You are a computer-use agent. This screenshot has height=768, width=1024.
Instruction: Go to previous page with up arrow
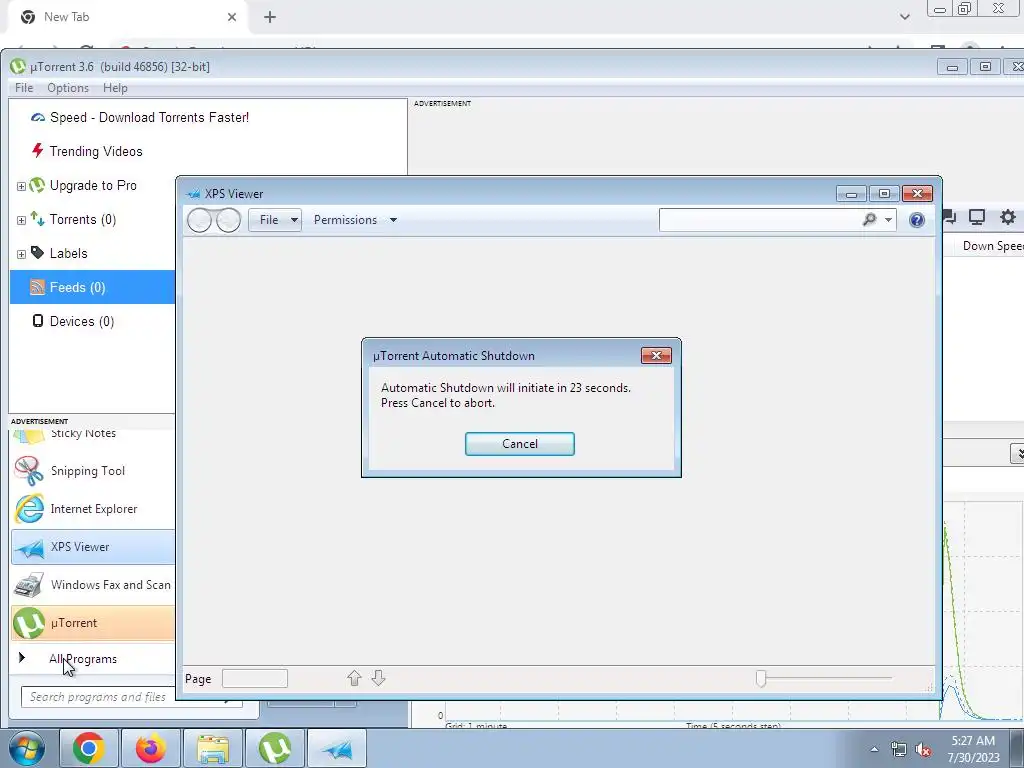click(x=354, y=679)
